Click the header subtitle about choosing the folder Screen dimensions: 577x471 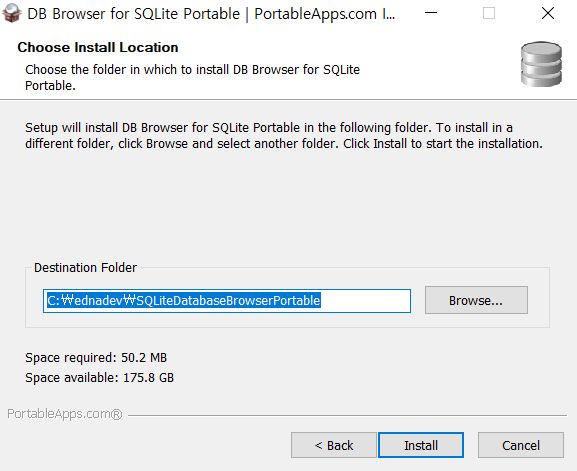[192, 77]
